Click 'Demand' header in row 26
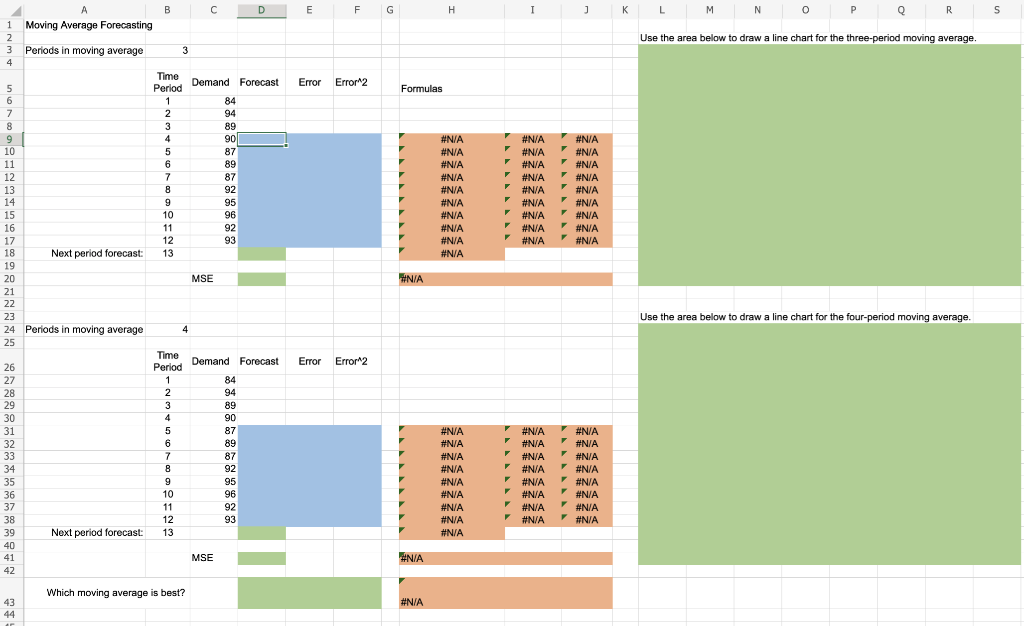 coord(210,361)
